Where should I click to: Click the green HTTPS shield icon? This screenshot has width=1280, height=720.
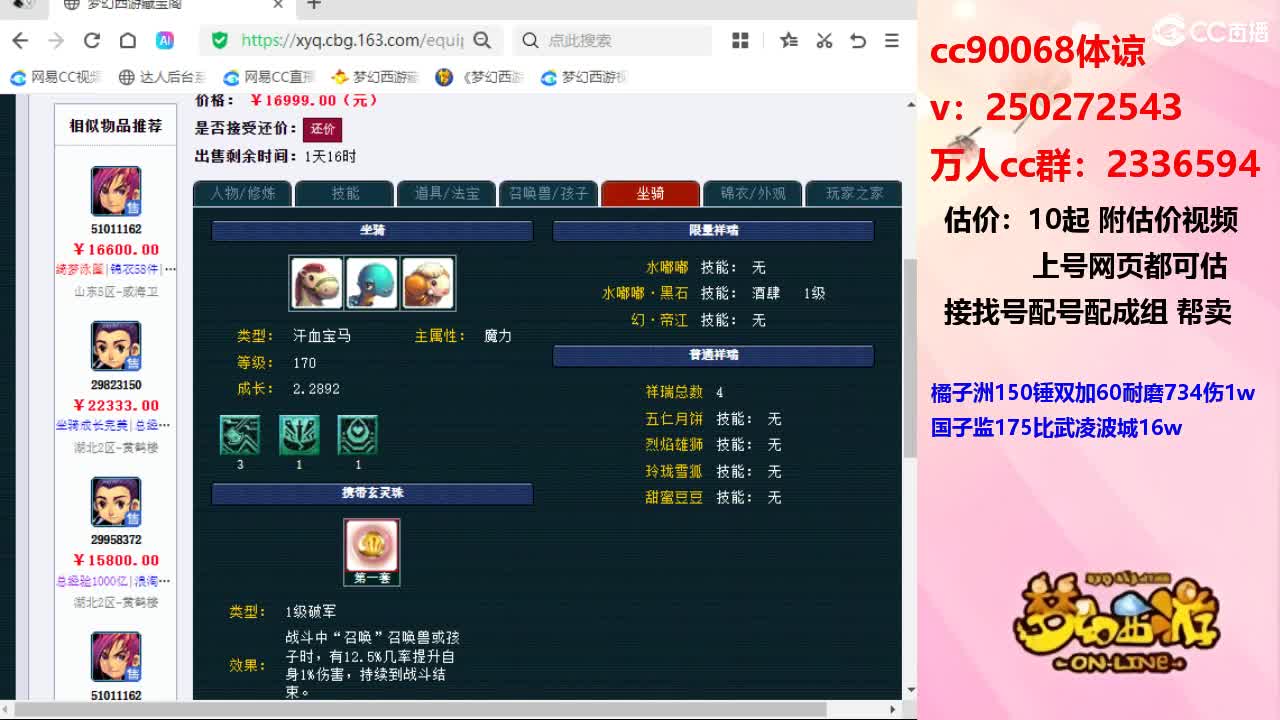point(218,41)
